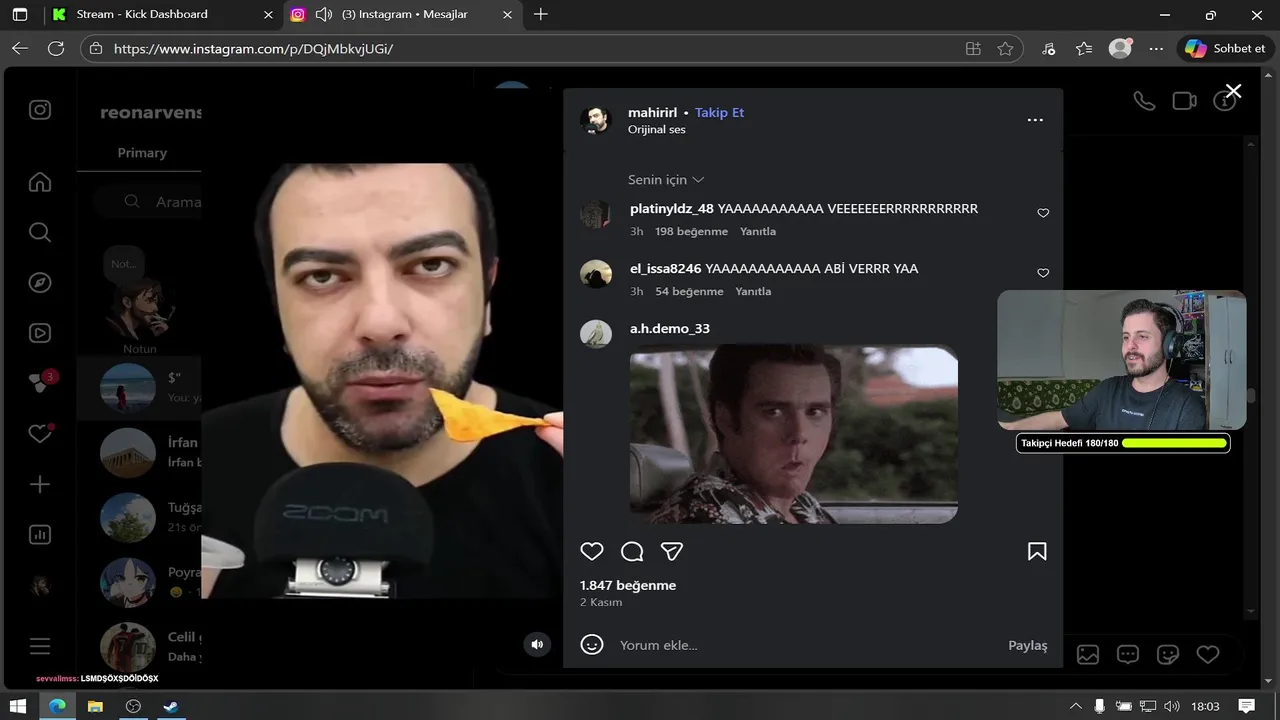Screen dimensions: 1280x720
Task: Start a video call with the camera icon
Action: [x=1185, y=101]
